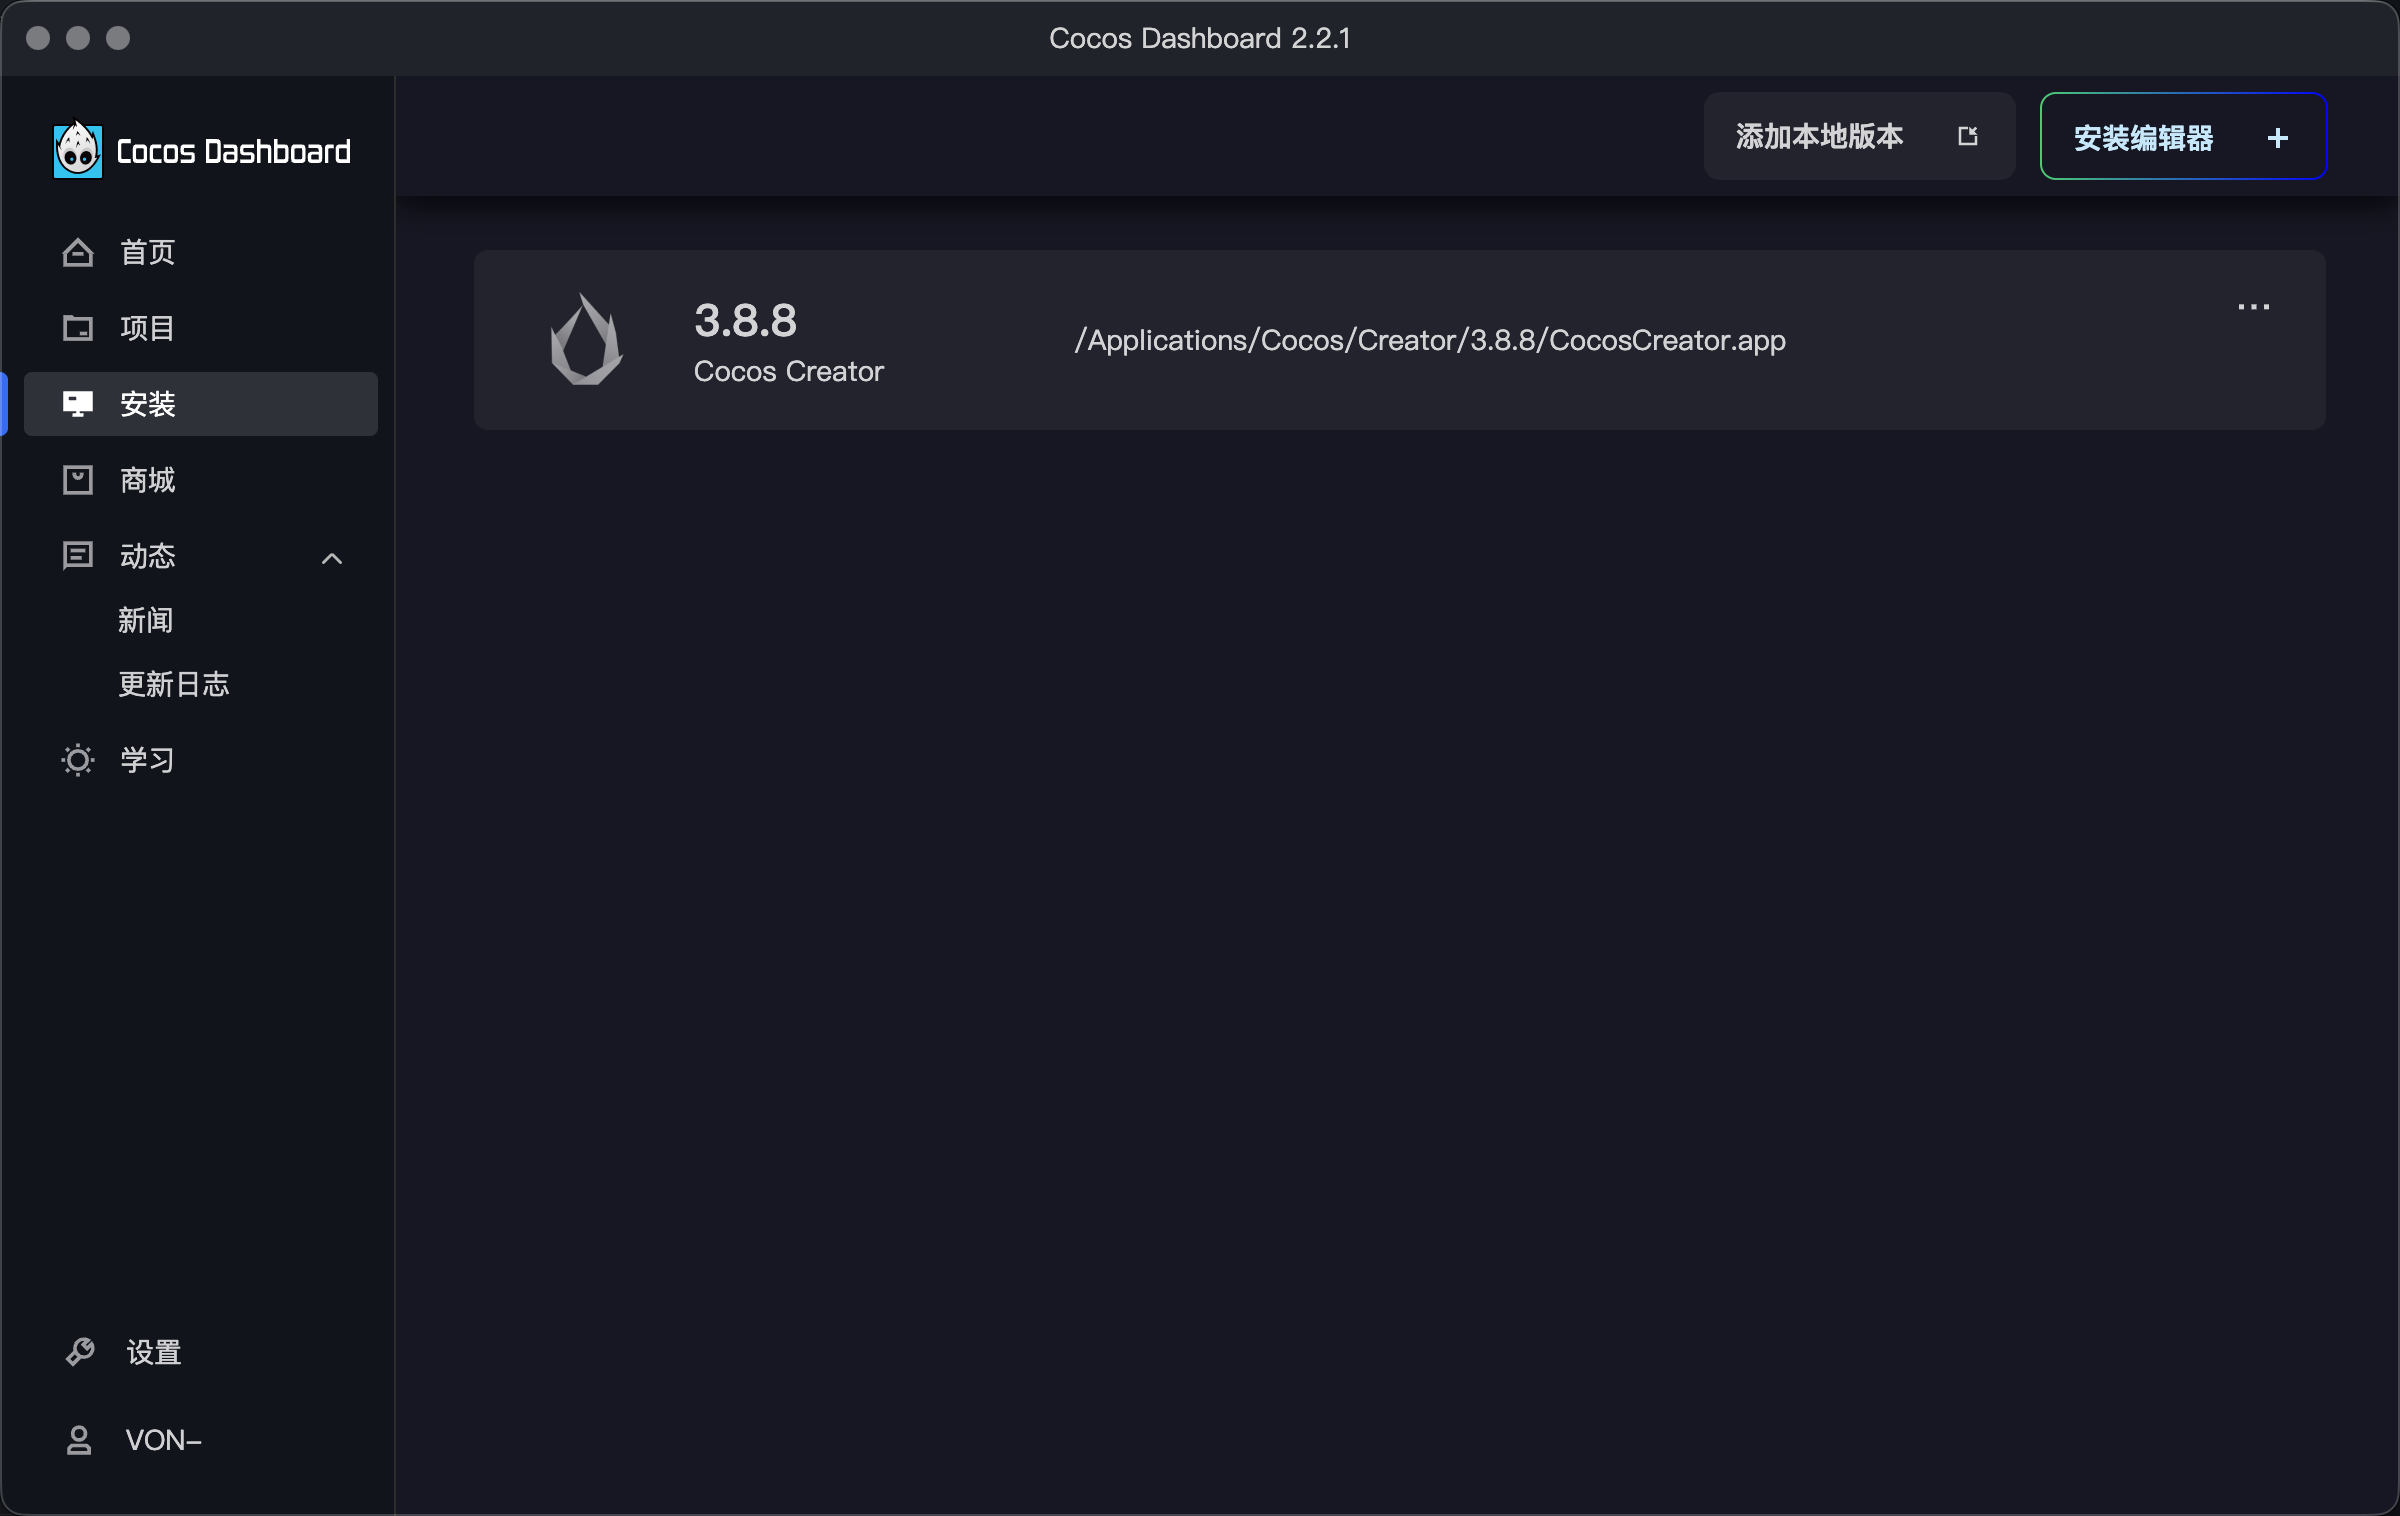Viewport: 2400px width, 1516px height.
Task: Select the 安装 sidebar item
Action: tap(200, 404)
